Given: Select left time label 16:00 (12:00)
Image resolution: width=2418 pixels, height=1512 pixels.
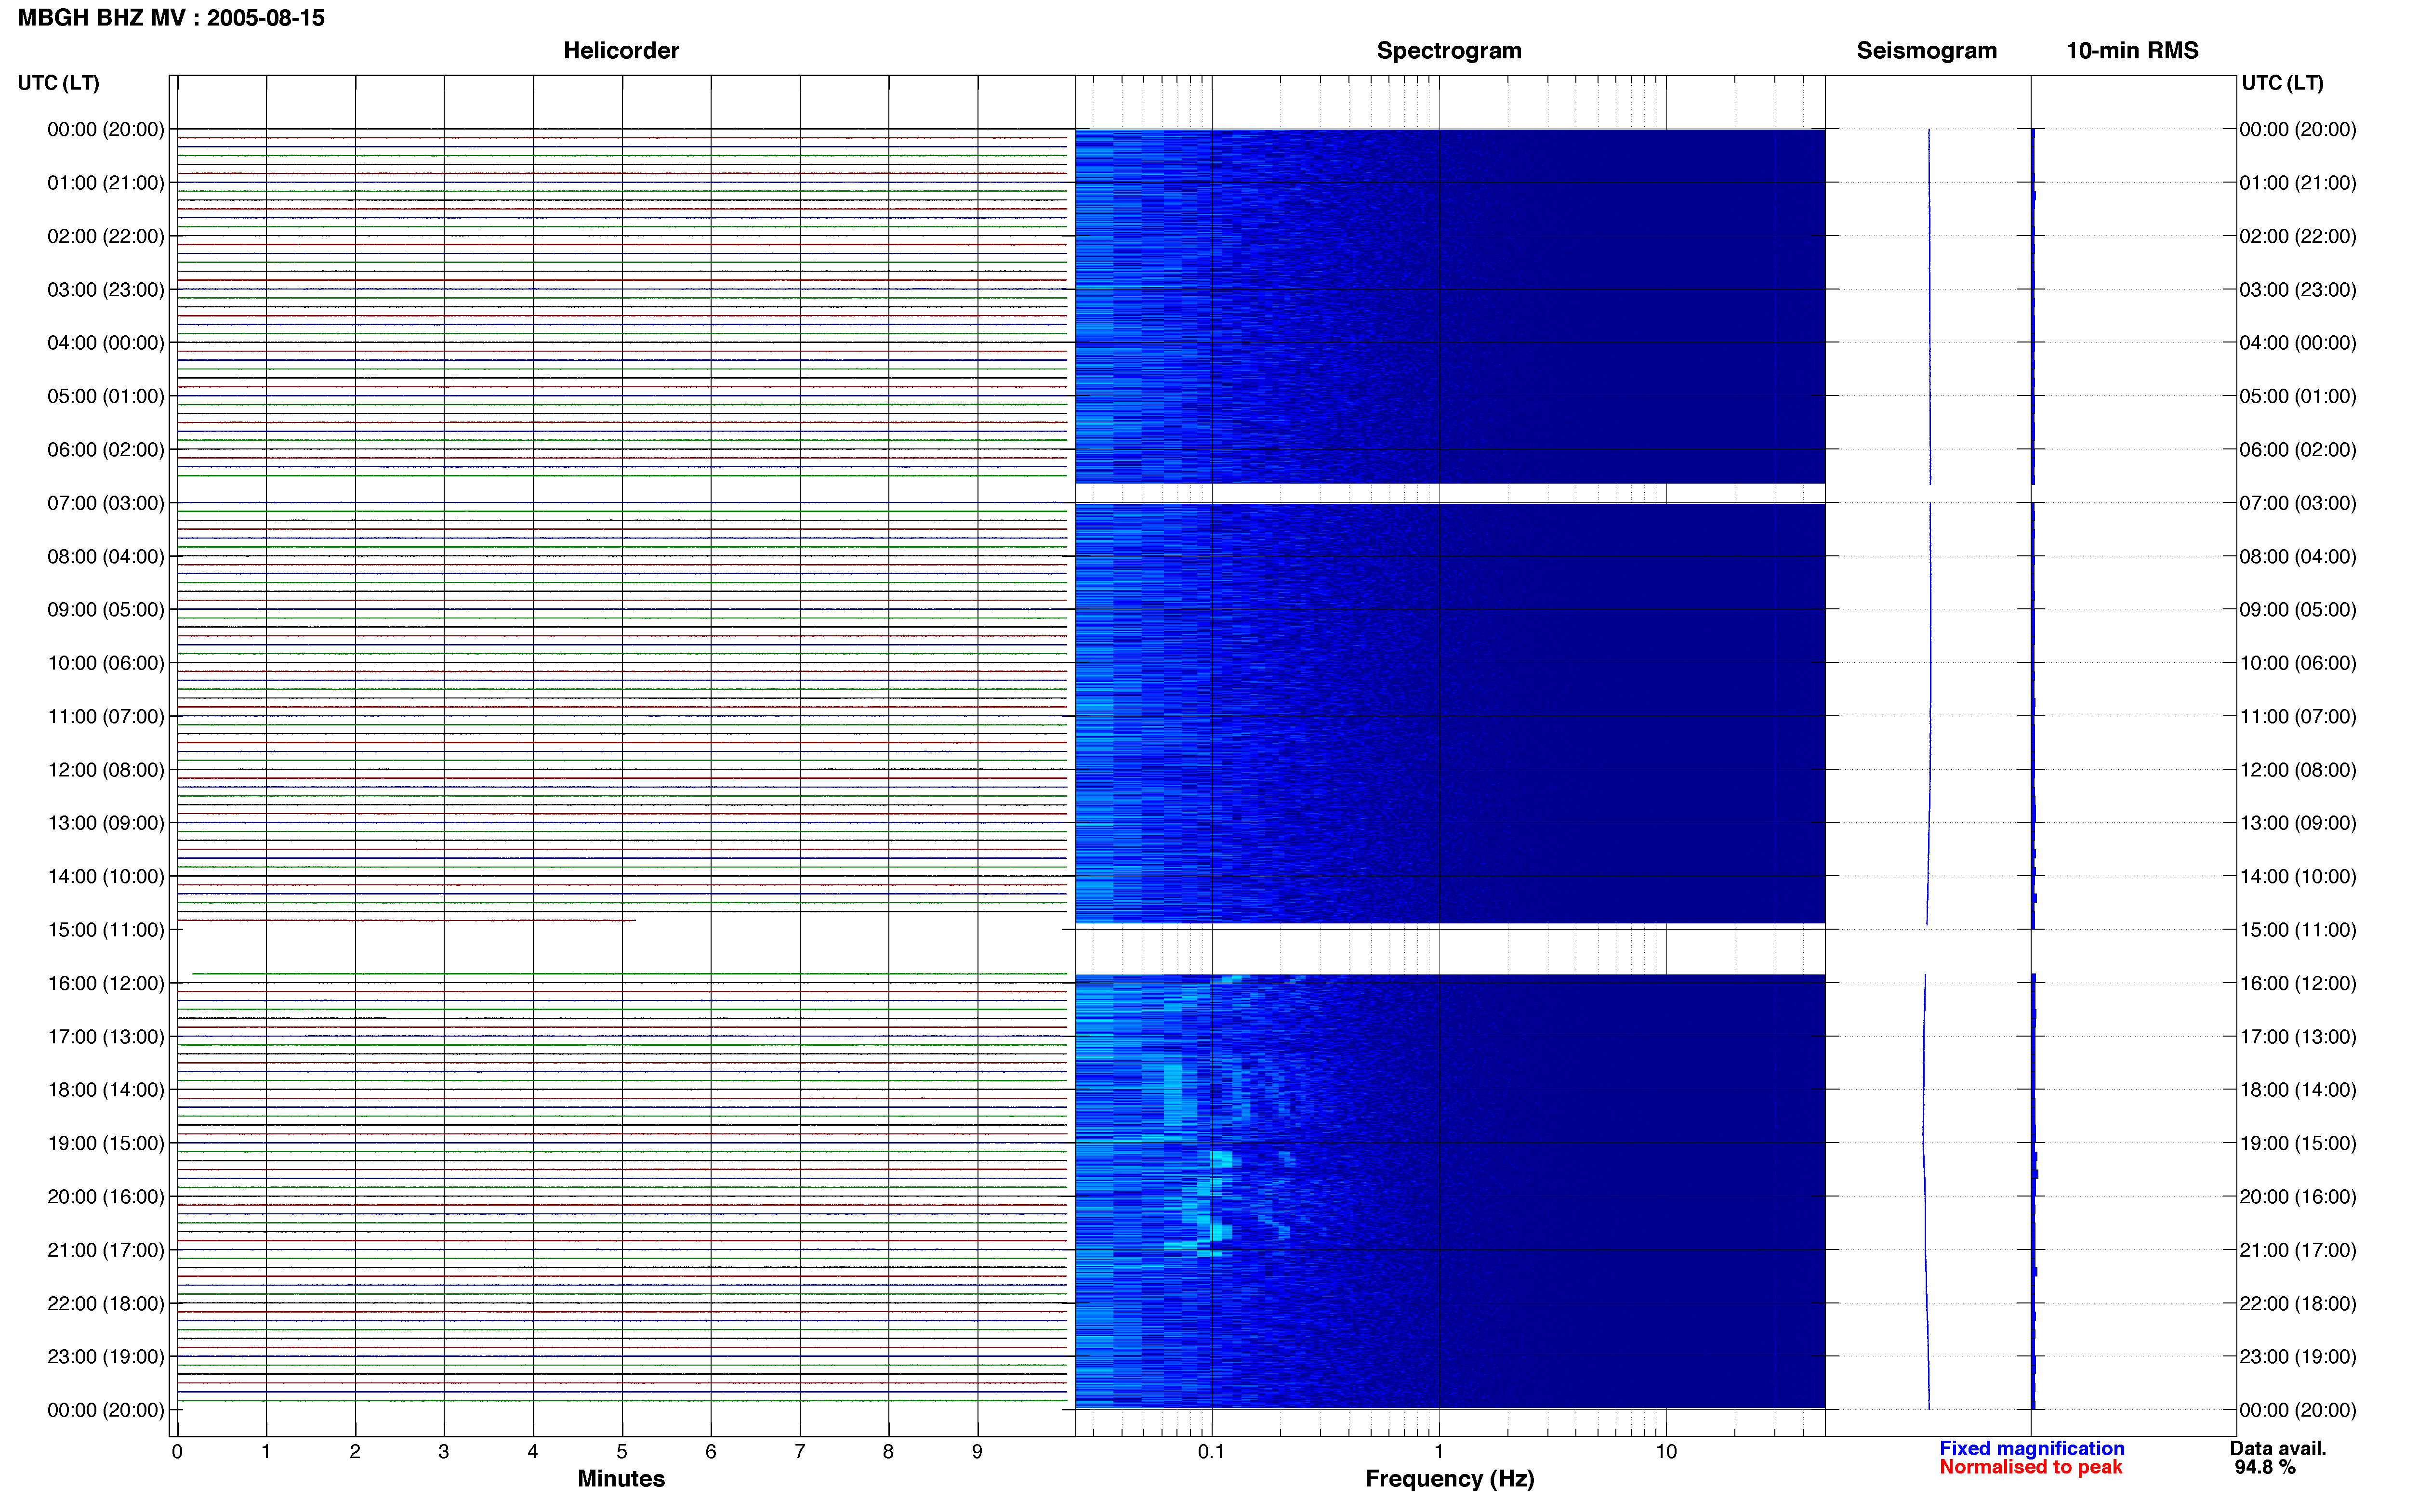Looking at the screenshot, I should tap(105, 983).
